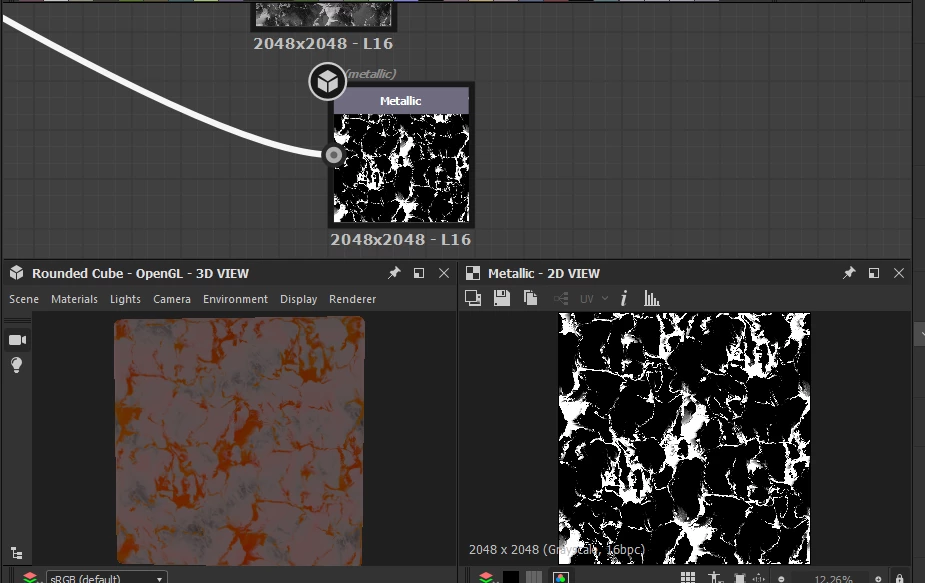Image resolution: width=925 pixels, height=583 pixels.
Task: Pin the Metallic 2D View panel
Action: pyautogui.click(x=848, y=273)
